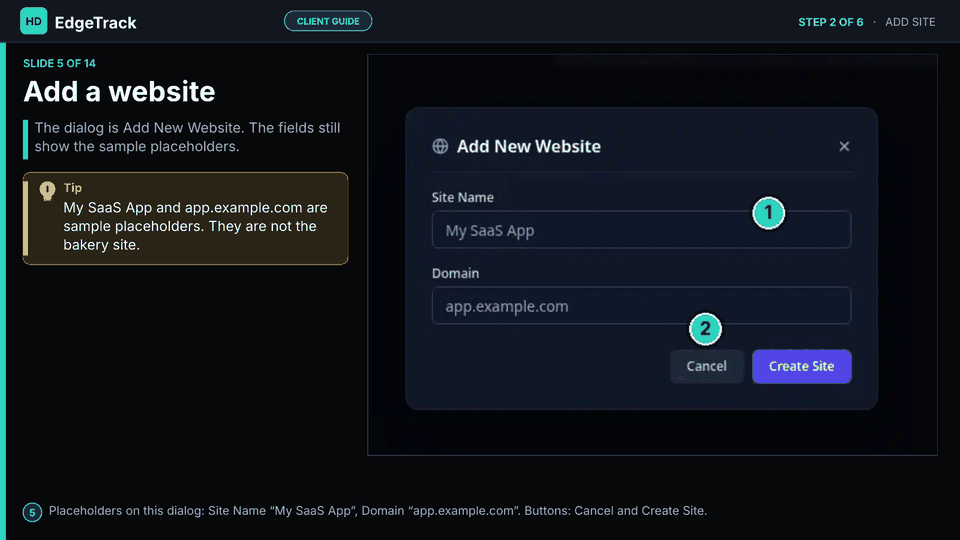Close the Add New Website dialog
960x540 pixels.
point(844,146)
